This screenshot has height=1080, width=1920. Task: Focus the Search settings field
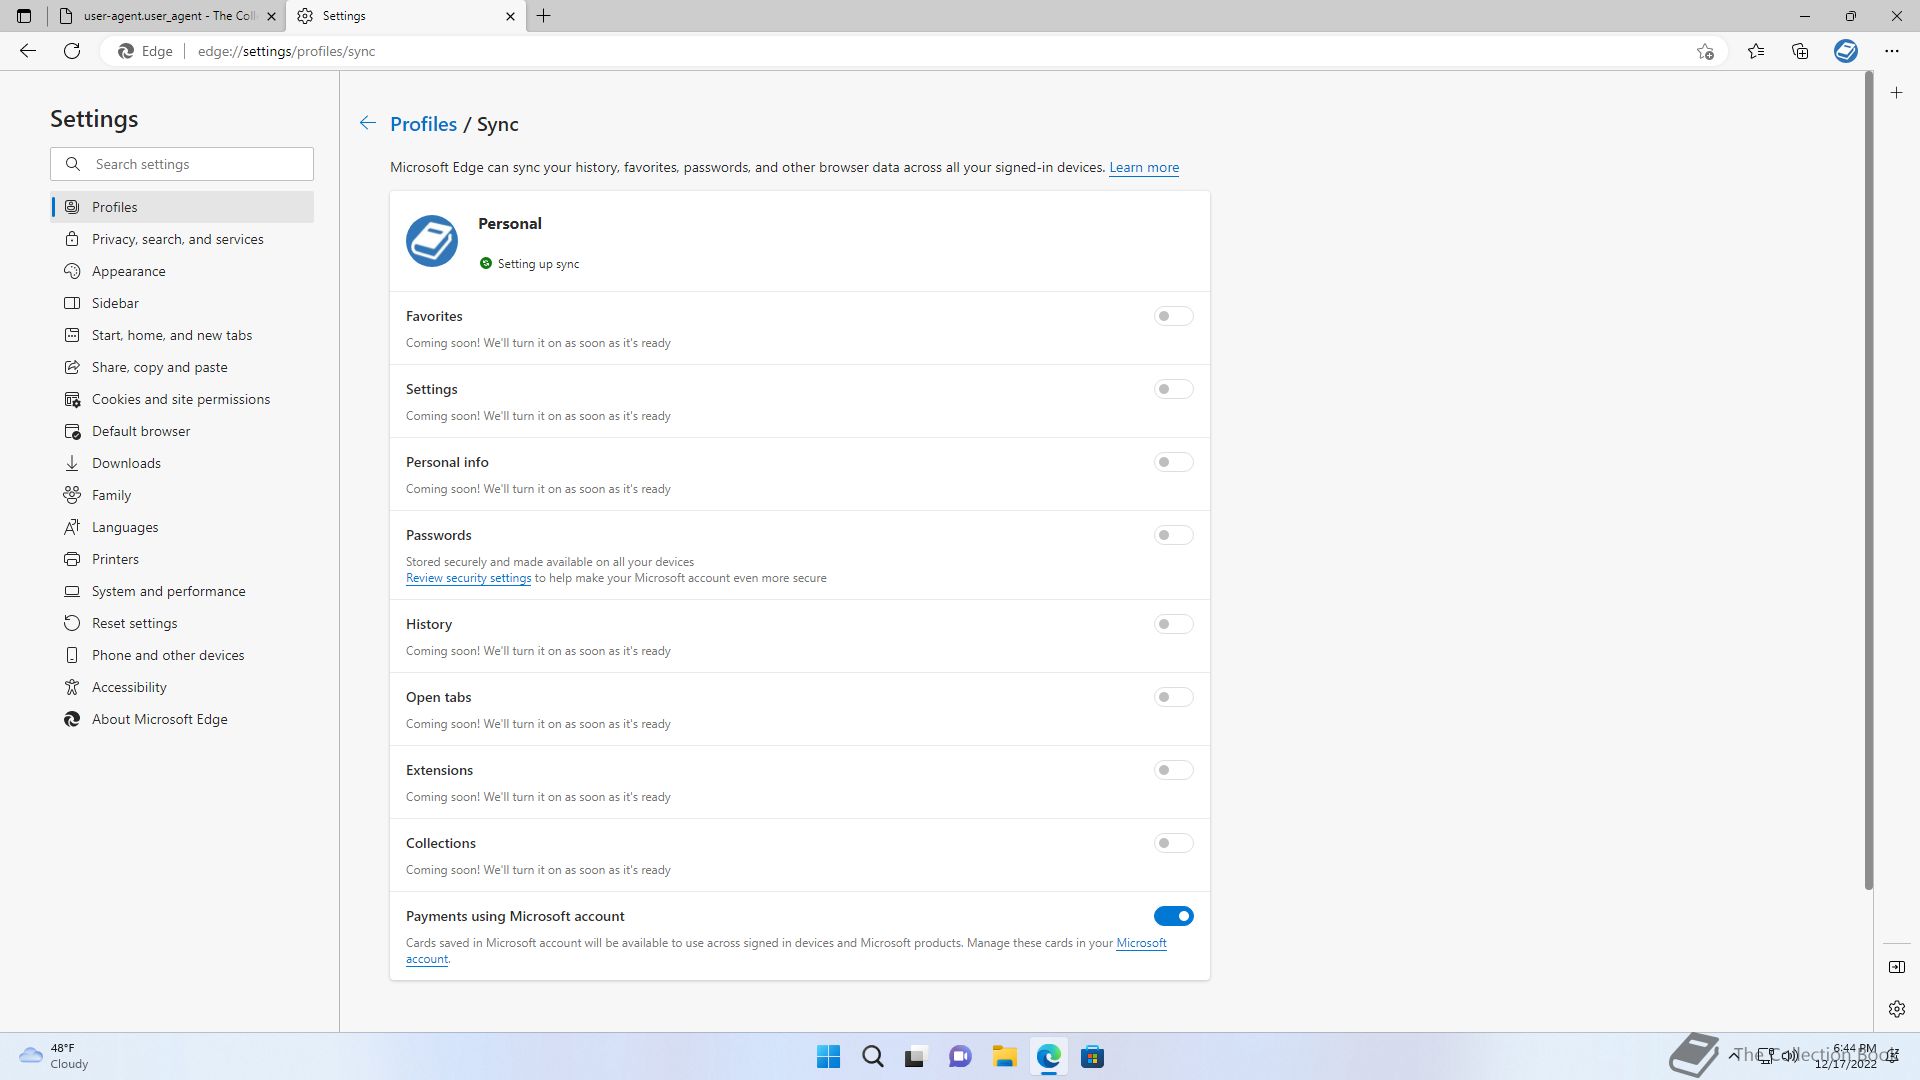click(x=182, y=164)
